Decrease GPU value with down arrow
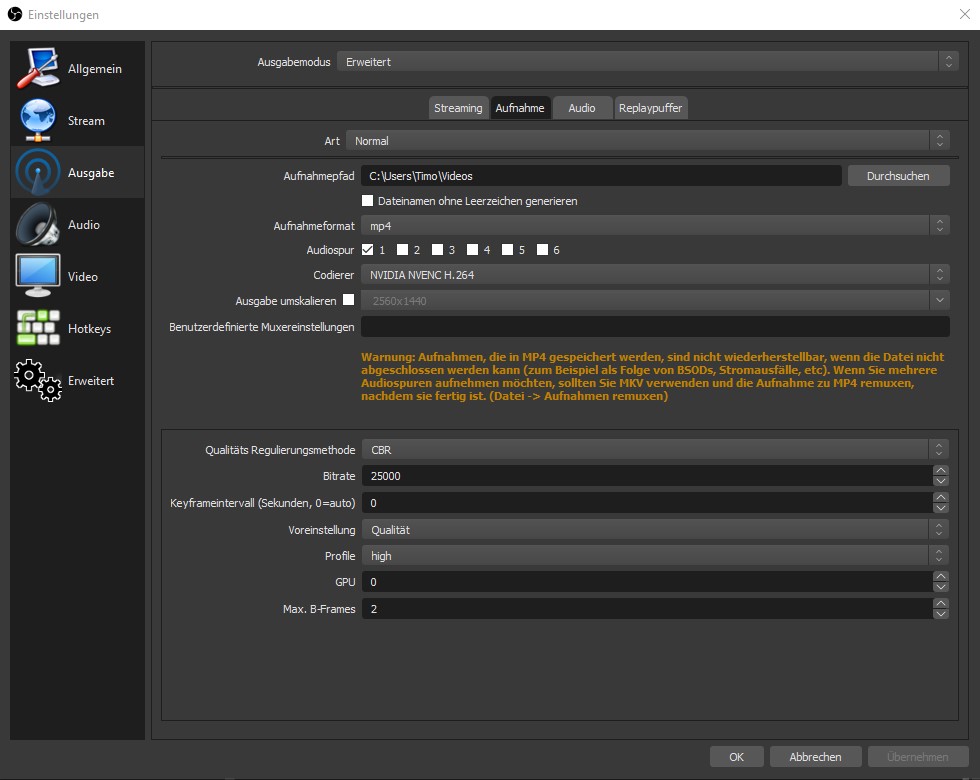Image resolution: width=980 pixels, height=780 pixels. (941, 587)
